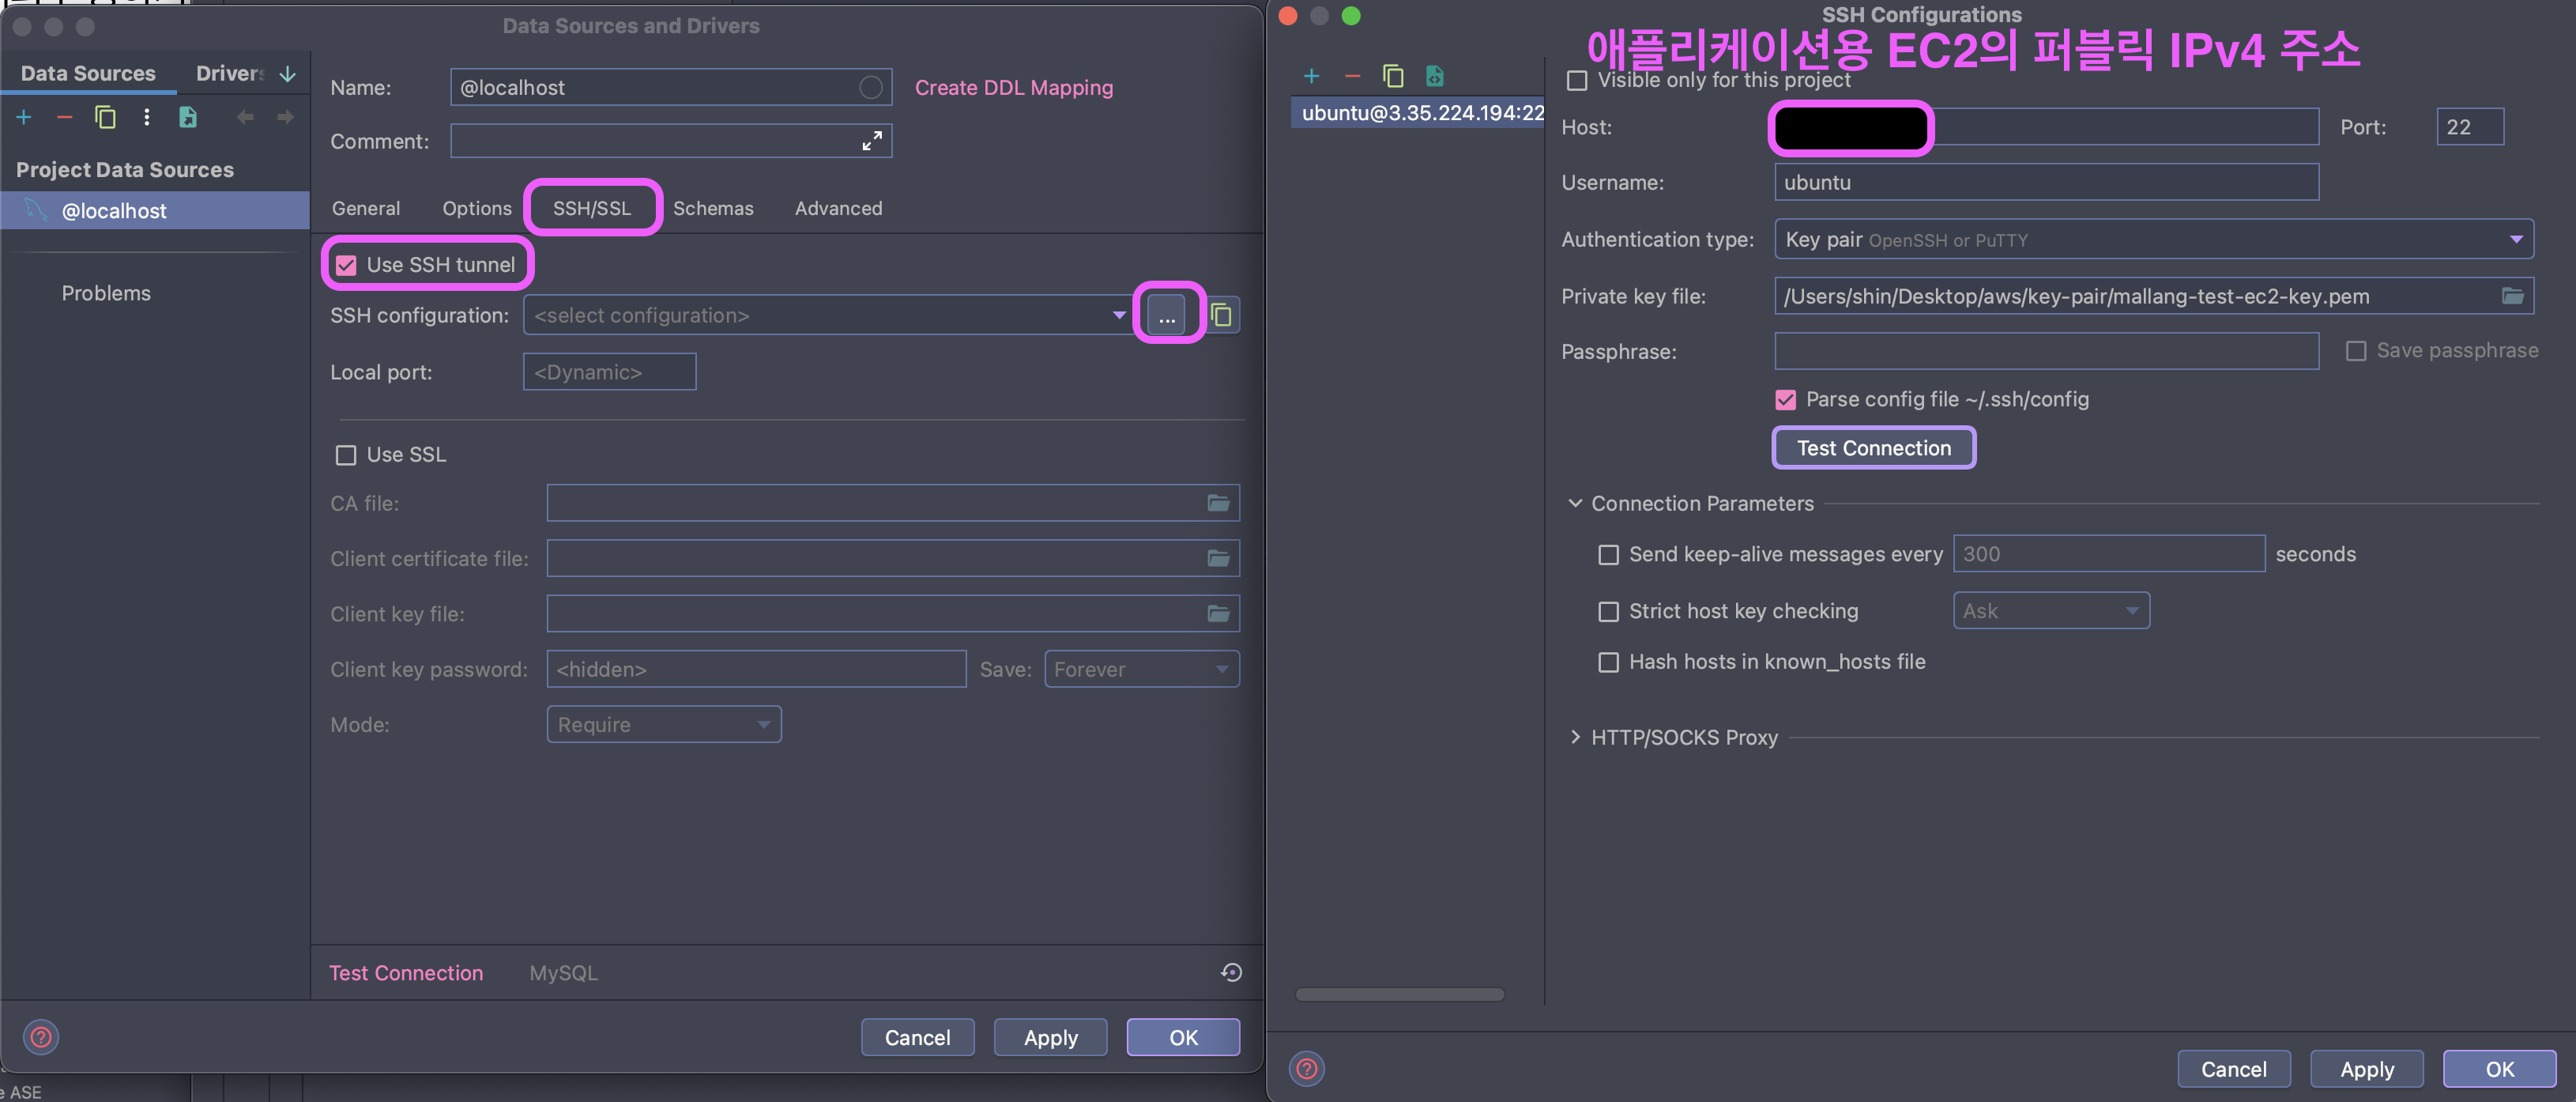Browse for private key file folder icon
2576x1102 pixels.
pos(2512,296)
